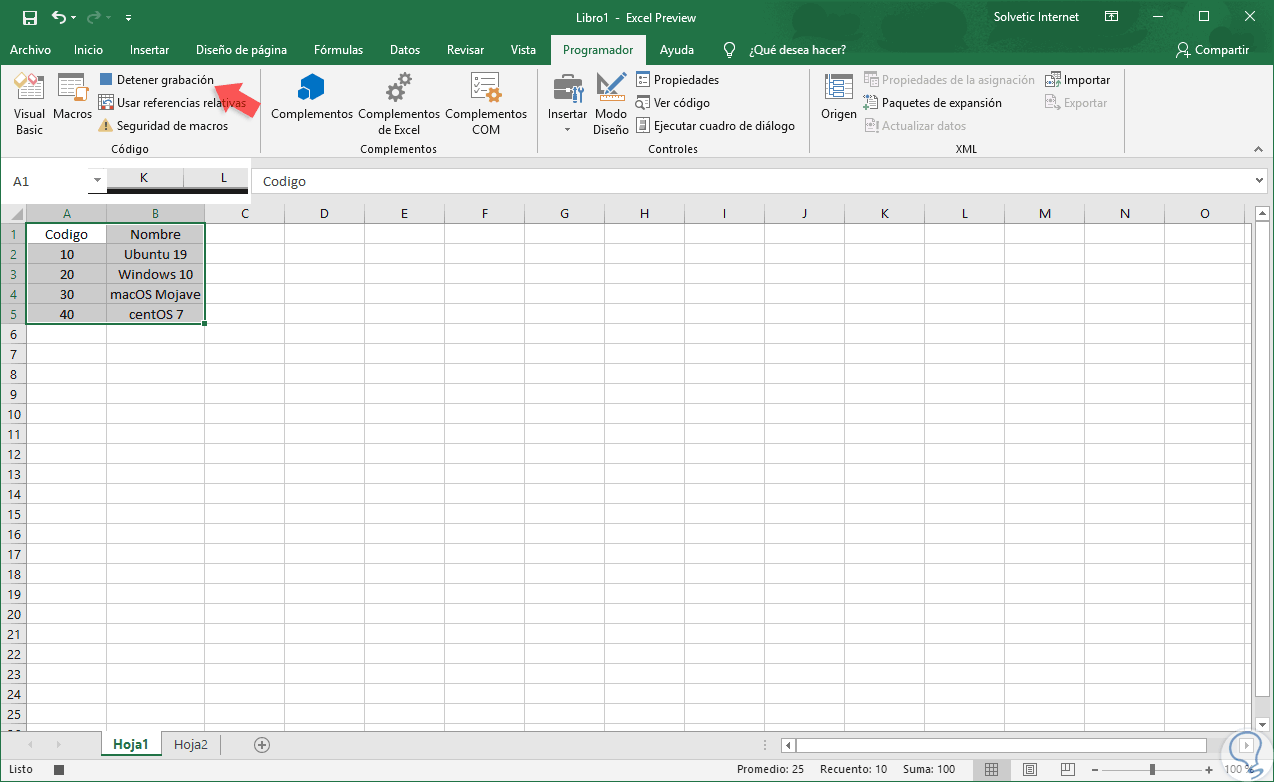The image size is (1274, 782).
Task: Toggle Modo Diseño
Action: 610,103
